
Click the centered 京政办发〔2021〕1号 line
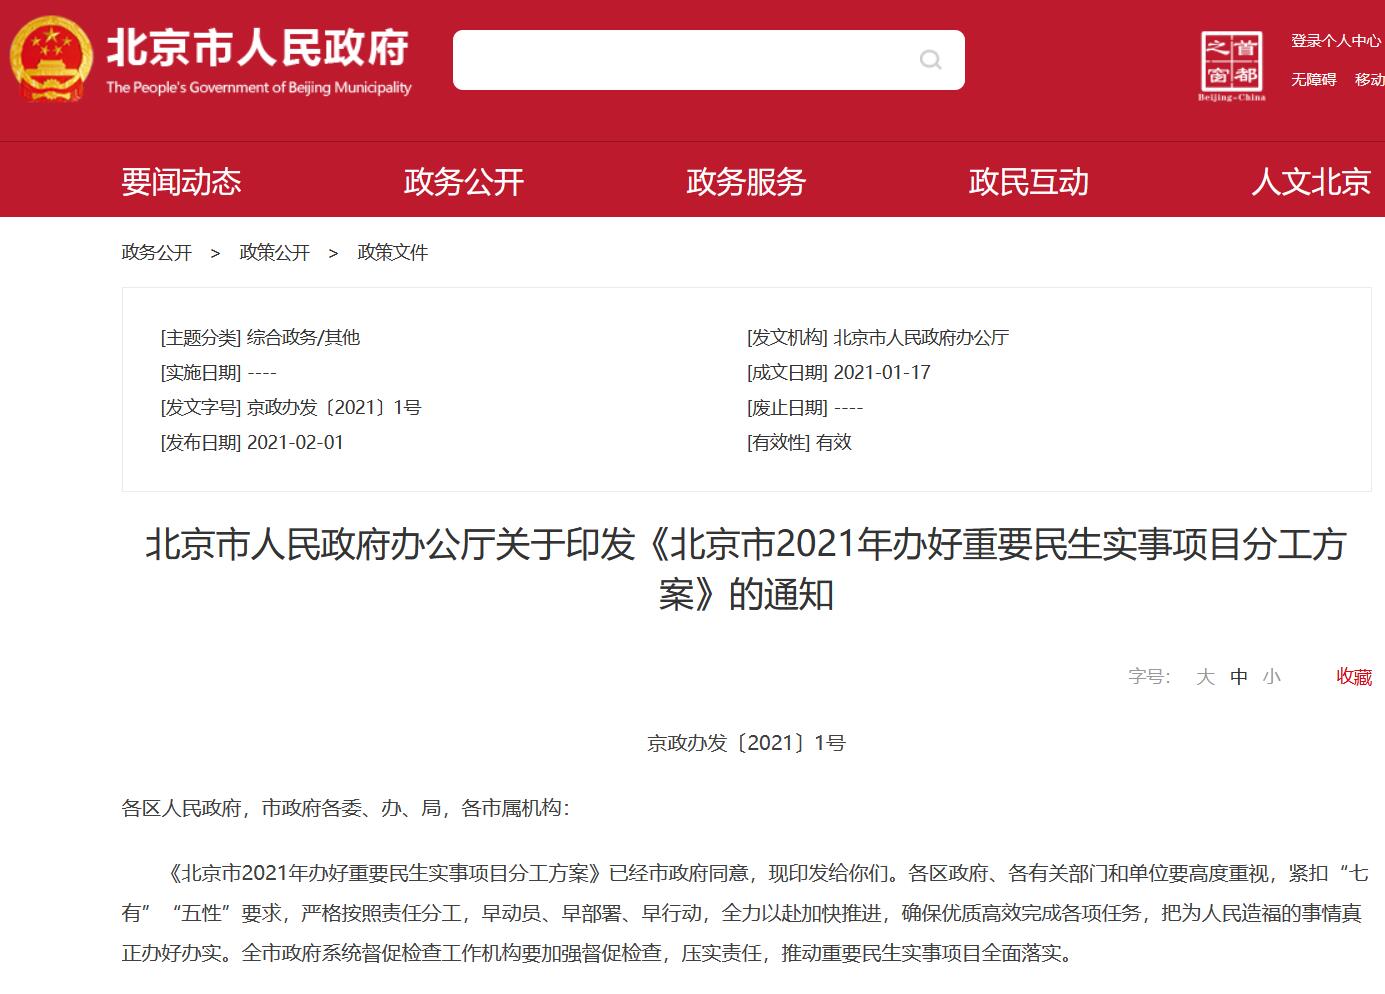(x=746, y=743)
